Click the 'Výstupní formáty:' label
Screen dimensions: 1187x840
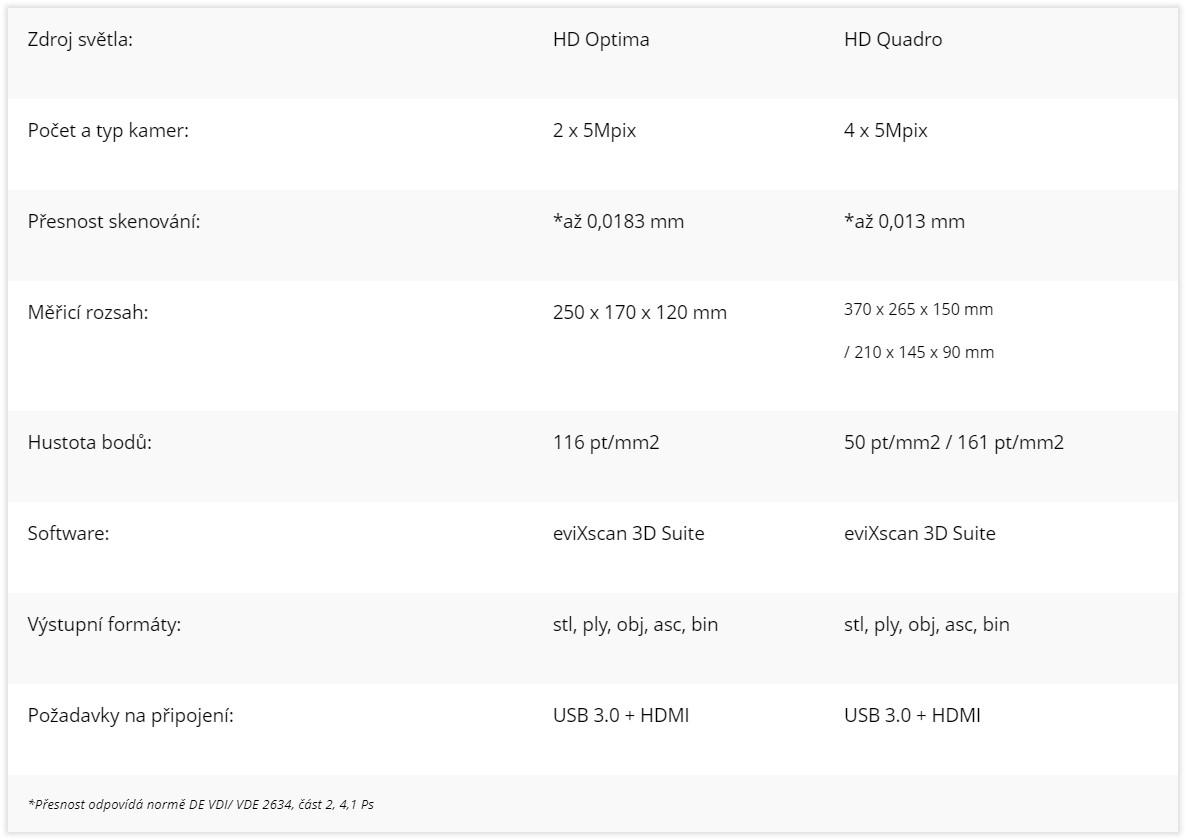coord(104,625)
